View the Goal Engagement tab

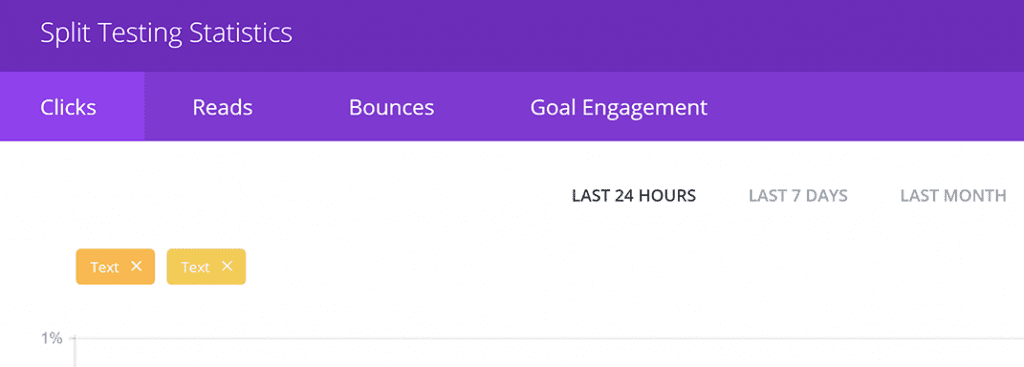(618, 107)
